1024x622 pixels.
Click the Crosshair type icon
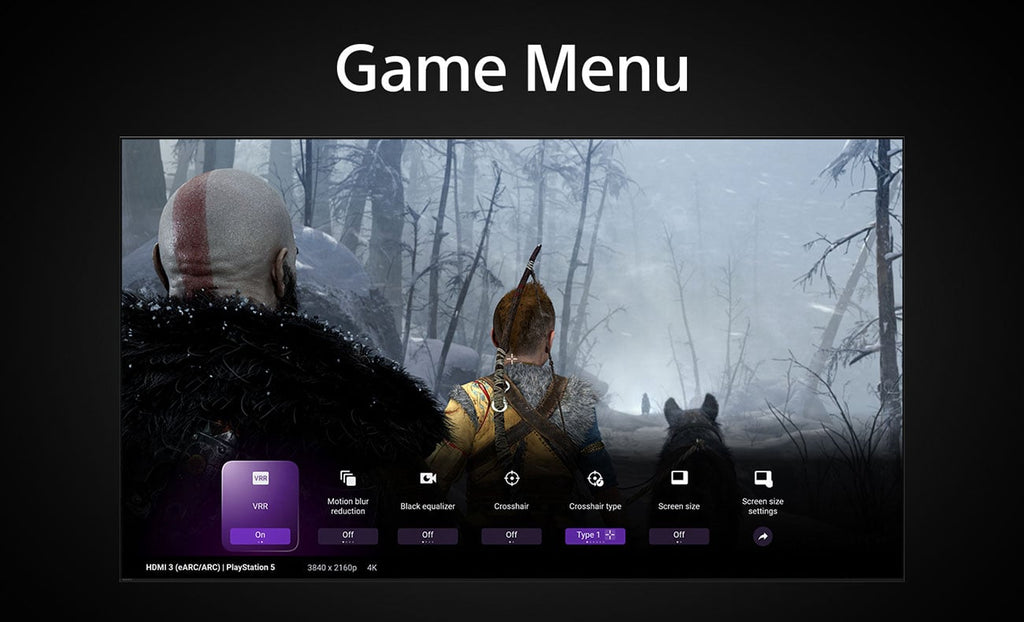595,478
